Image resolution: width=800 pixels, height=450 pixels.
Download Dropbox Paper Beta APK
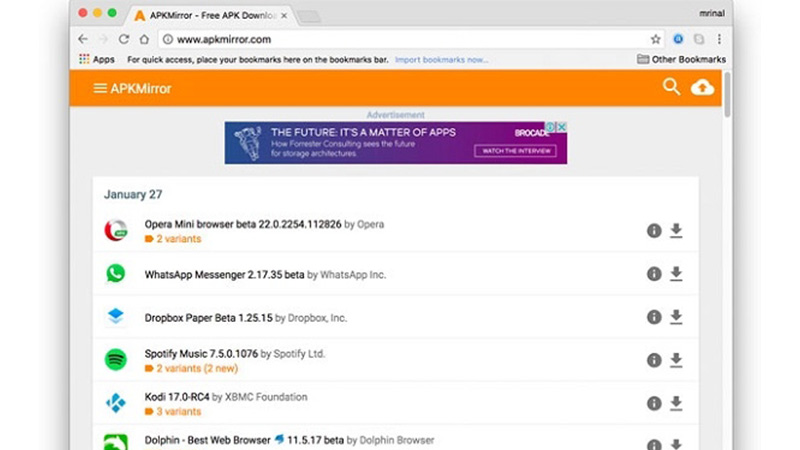pos(676,317)
